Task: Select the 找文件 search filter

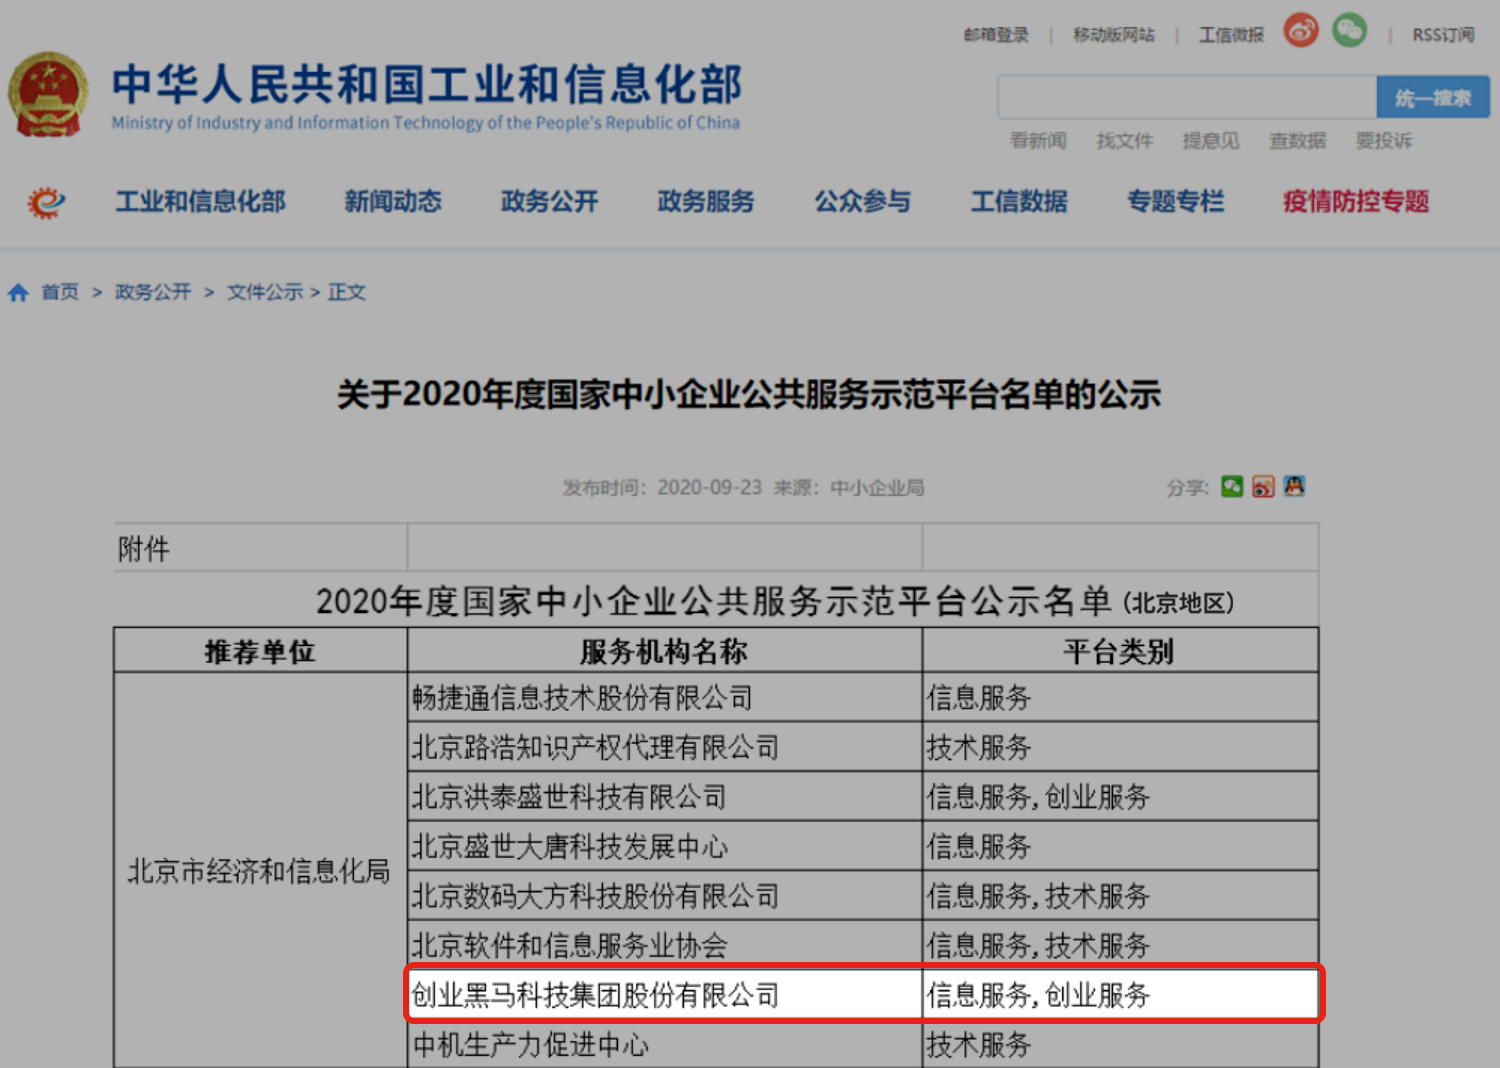Action: click(x=1125, y=141)
